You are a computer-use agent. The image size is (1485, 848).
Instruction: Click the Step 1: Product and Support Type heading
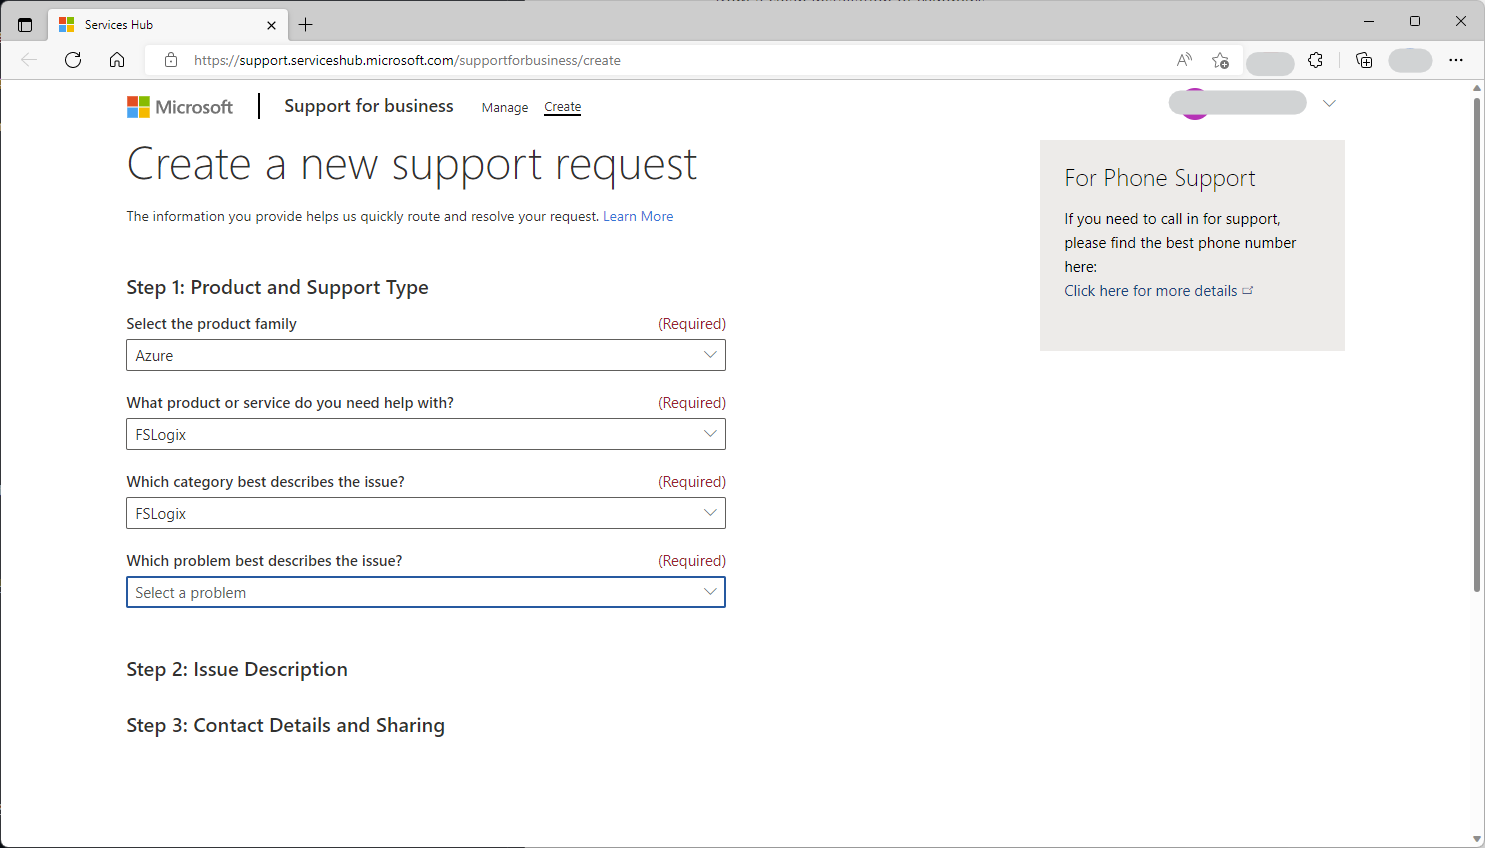[x=277, y=288]
